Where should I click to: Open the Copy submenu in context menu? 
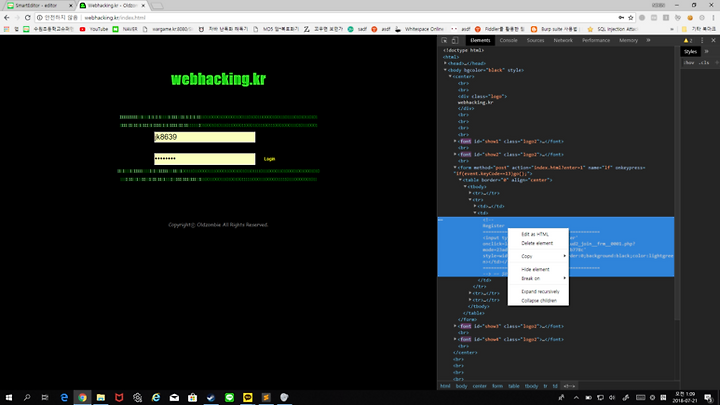538,256
